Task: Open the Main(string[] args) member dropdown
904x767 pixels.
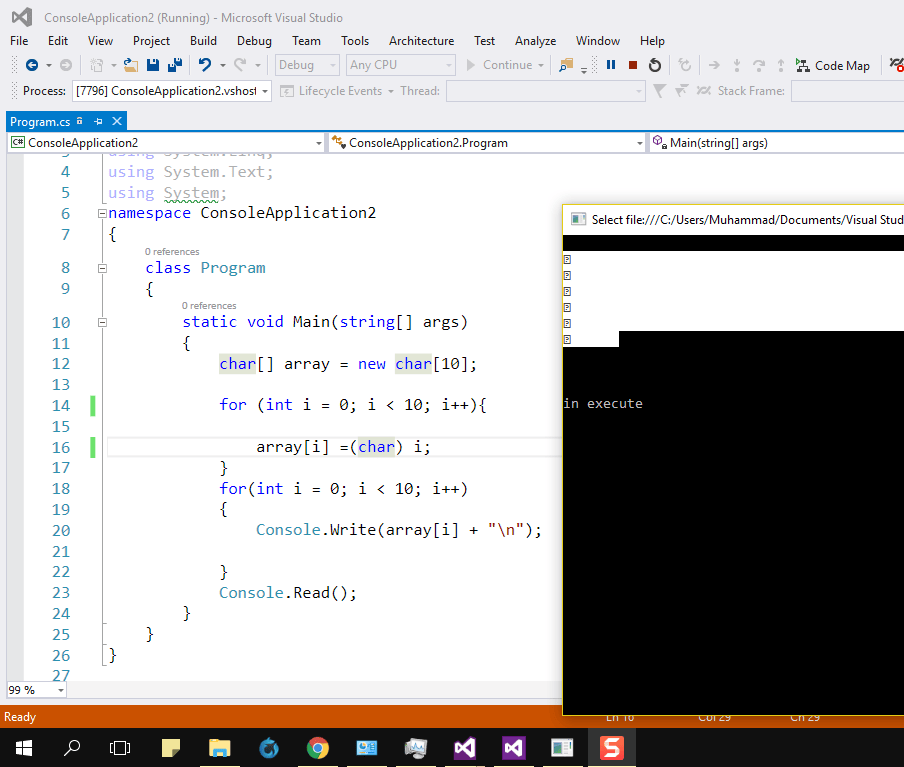Action: (x=777, y=143)
